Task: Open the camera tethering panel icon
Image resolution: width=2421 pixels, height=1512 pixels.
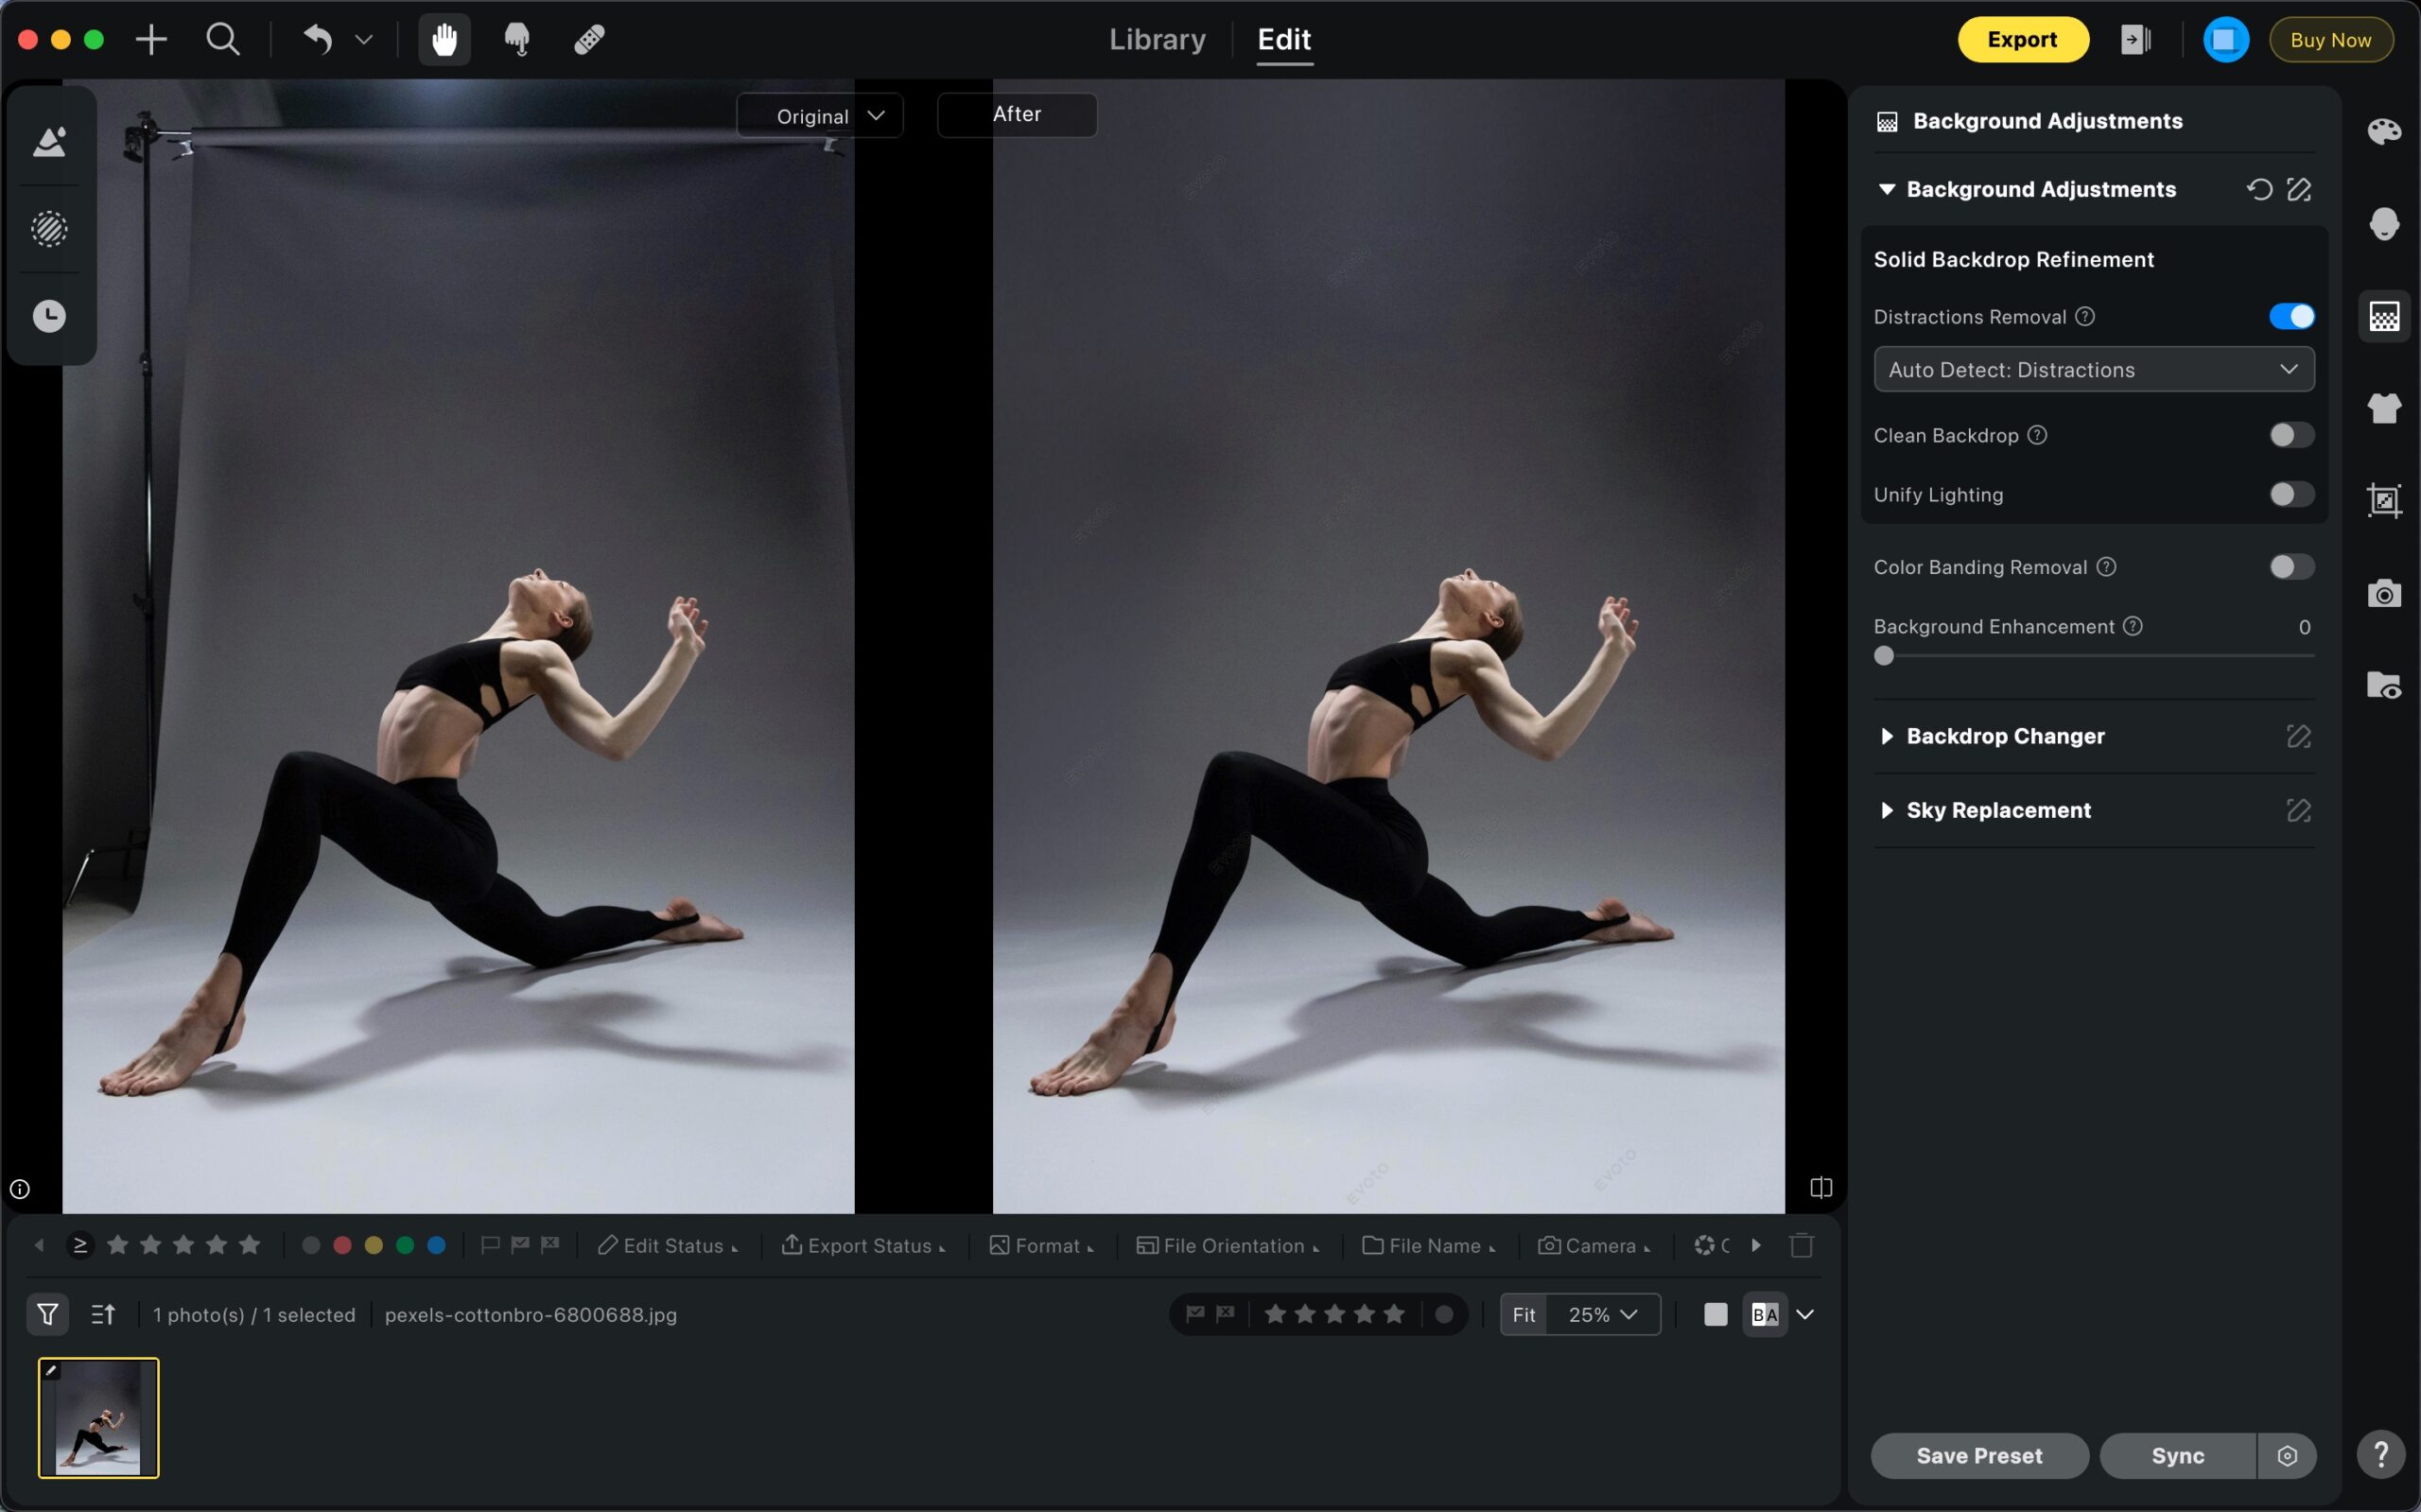Action: (x=2383, y=593)
